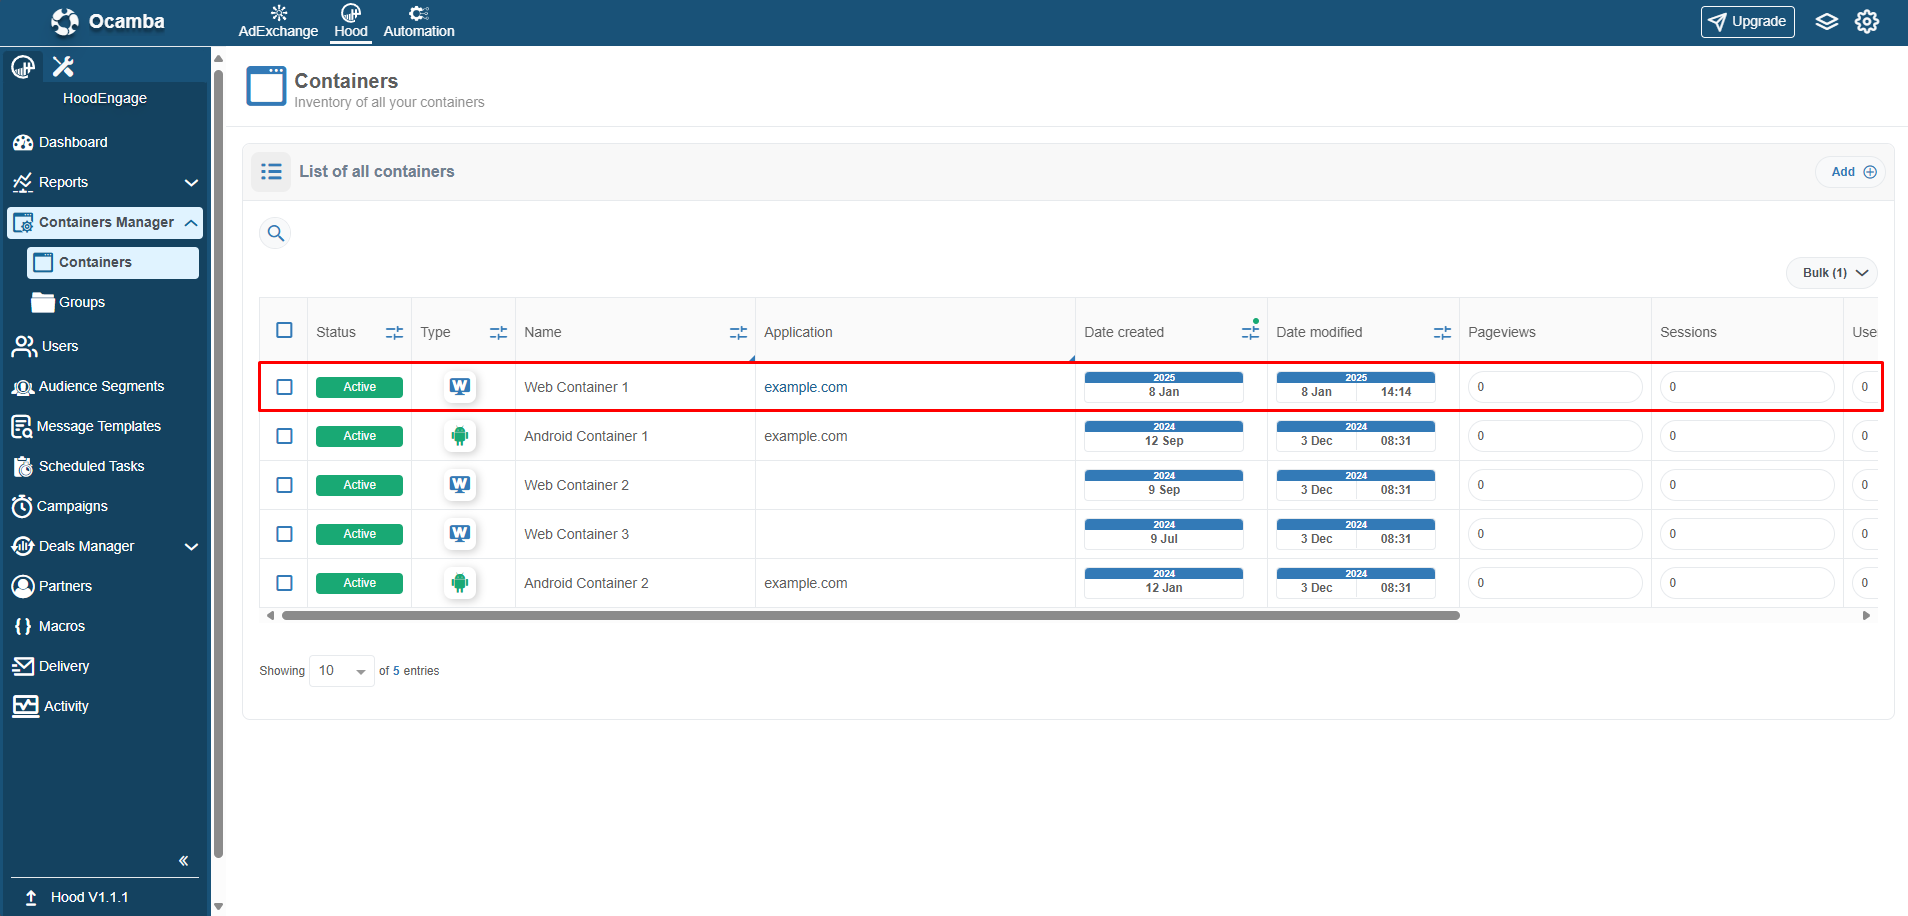The image size is (1908, 916).
Task: Open the settings gear icon
Action: (1867, 21)
